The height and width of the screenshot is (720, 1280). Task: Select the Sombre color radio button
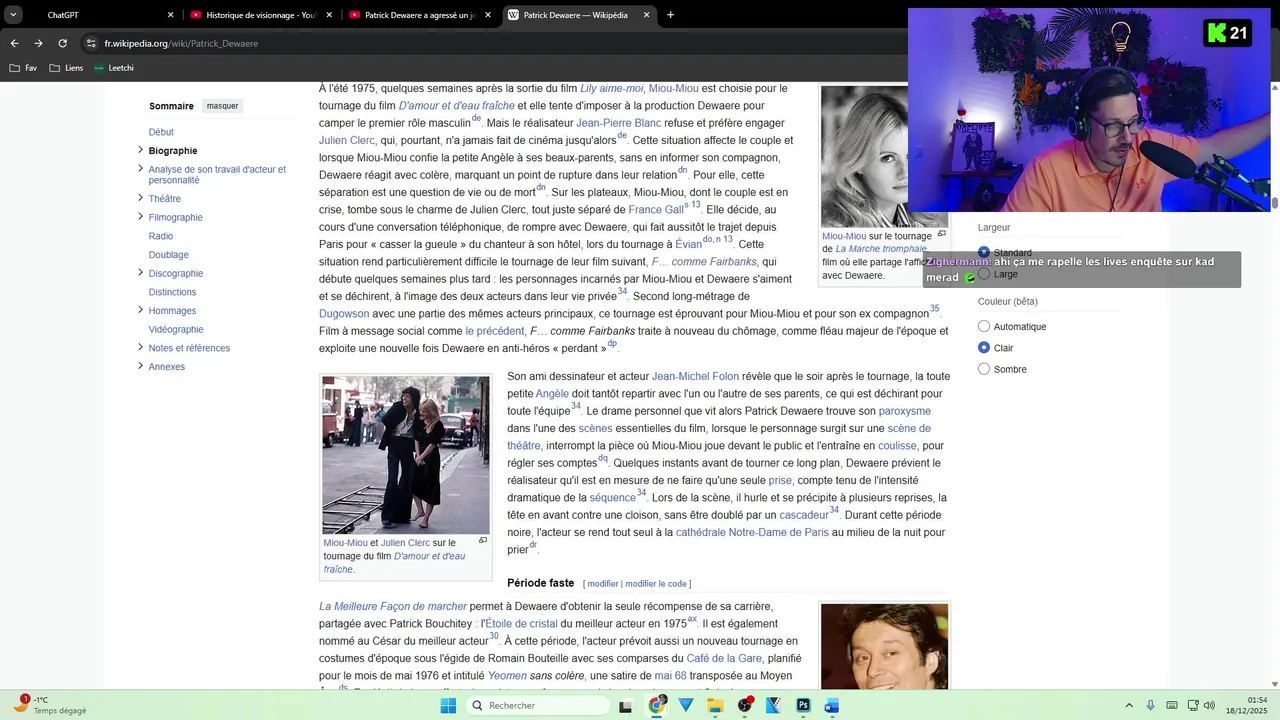[984, 369]
